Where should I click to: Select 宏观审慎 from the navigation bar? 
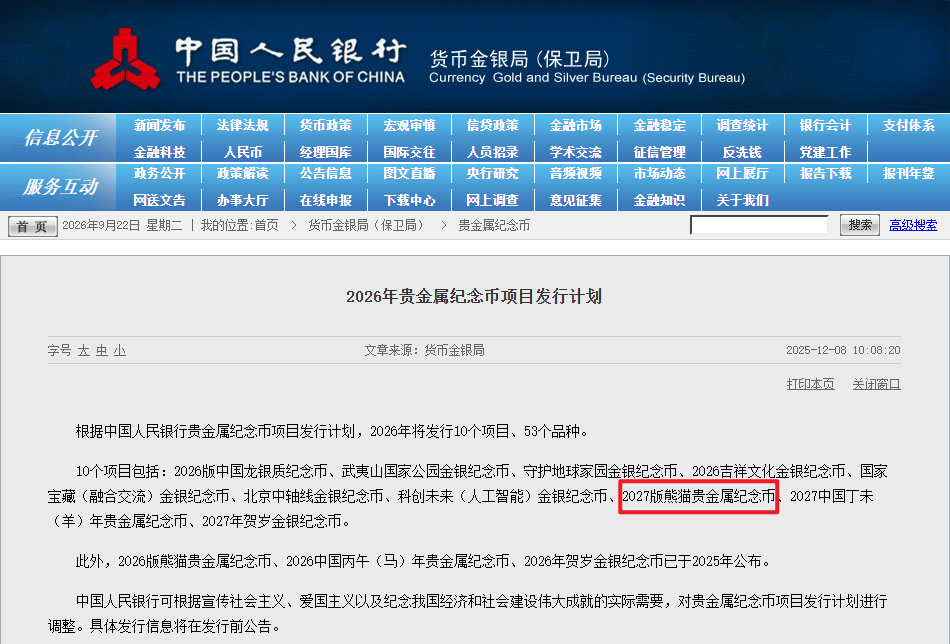tap(409, 125)
